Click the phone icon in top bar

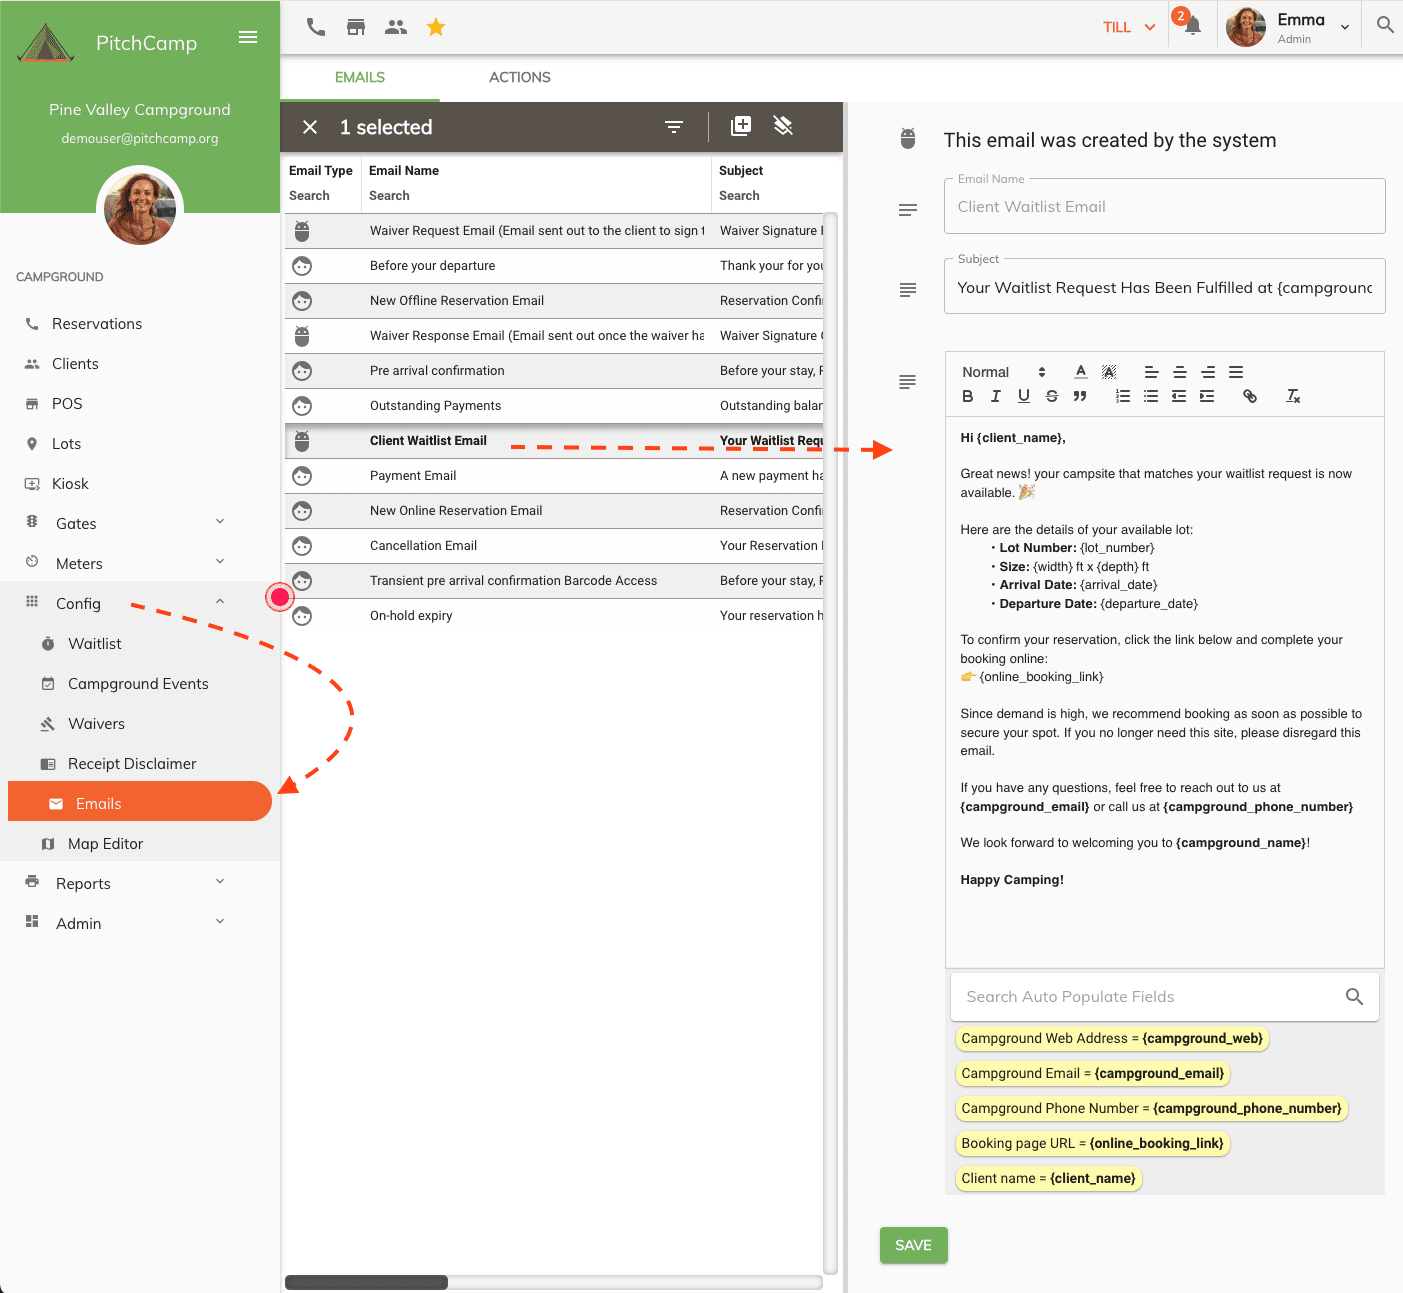pos(316,27)
